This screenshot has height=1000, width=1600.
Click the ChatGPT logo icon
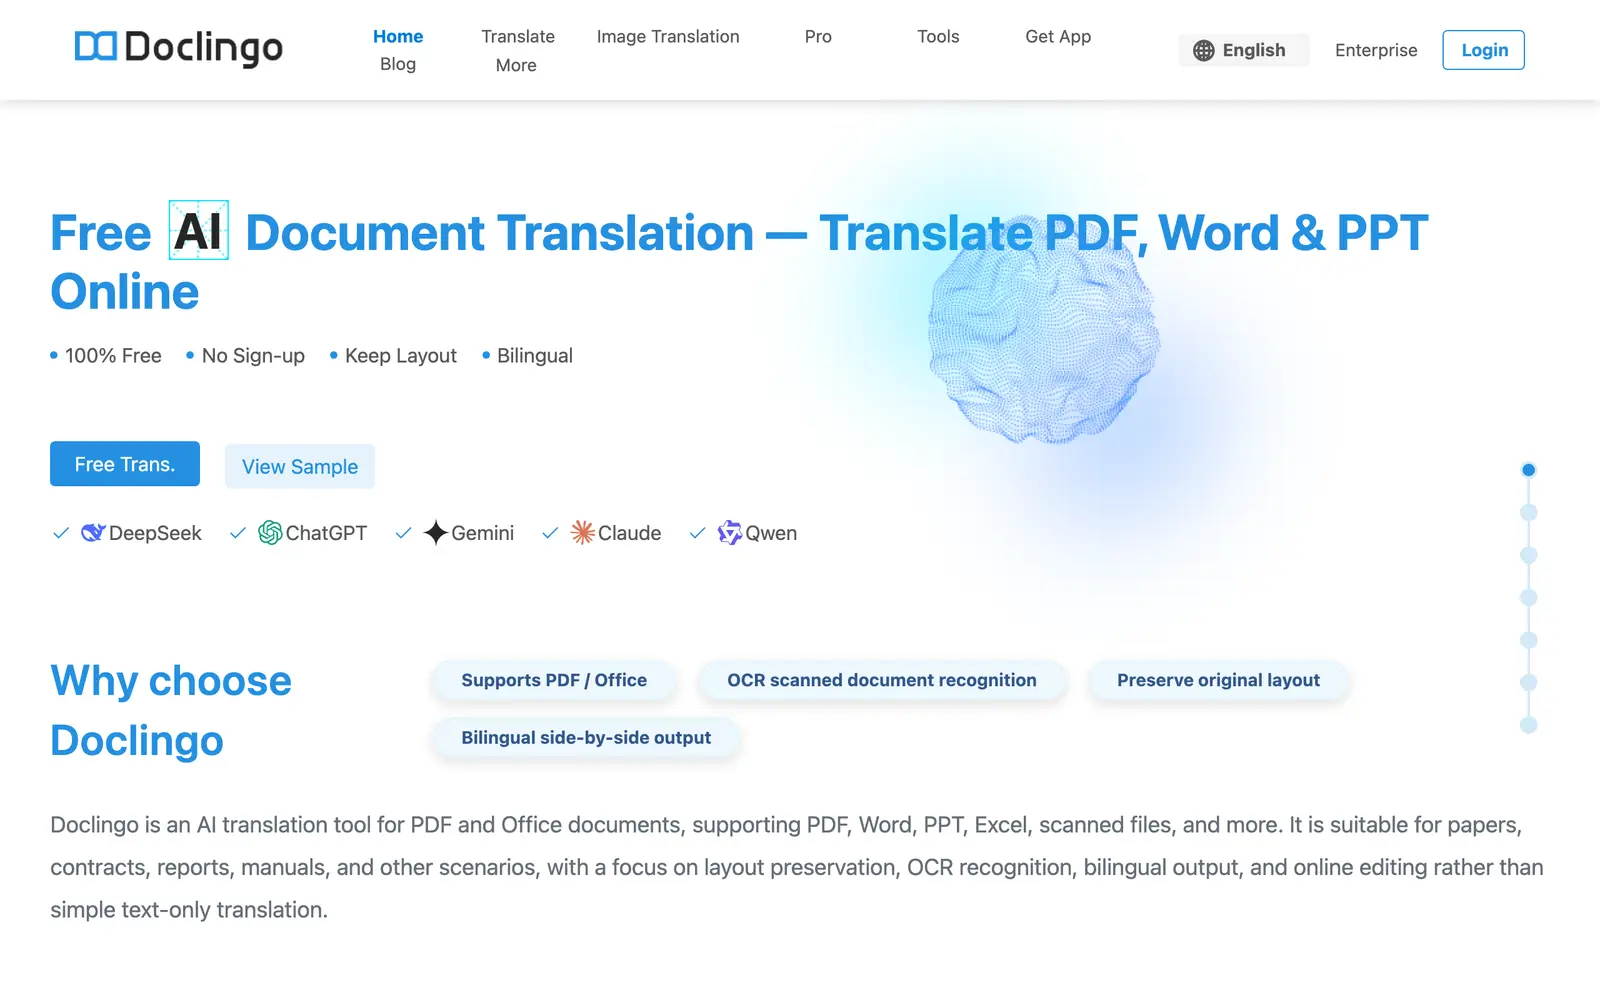tap(270, 533)
